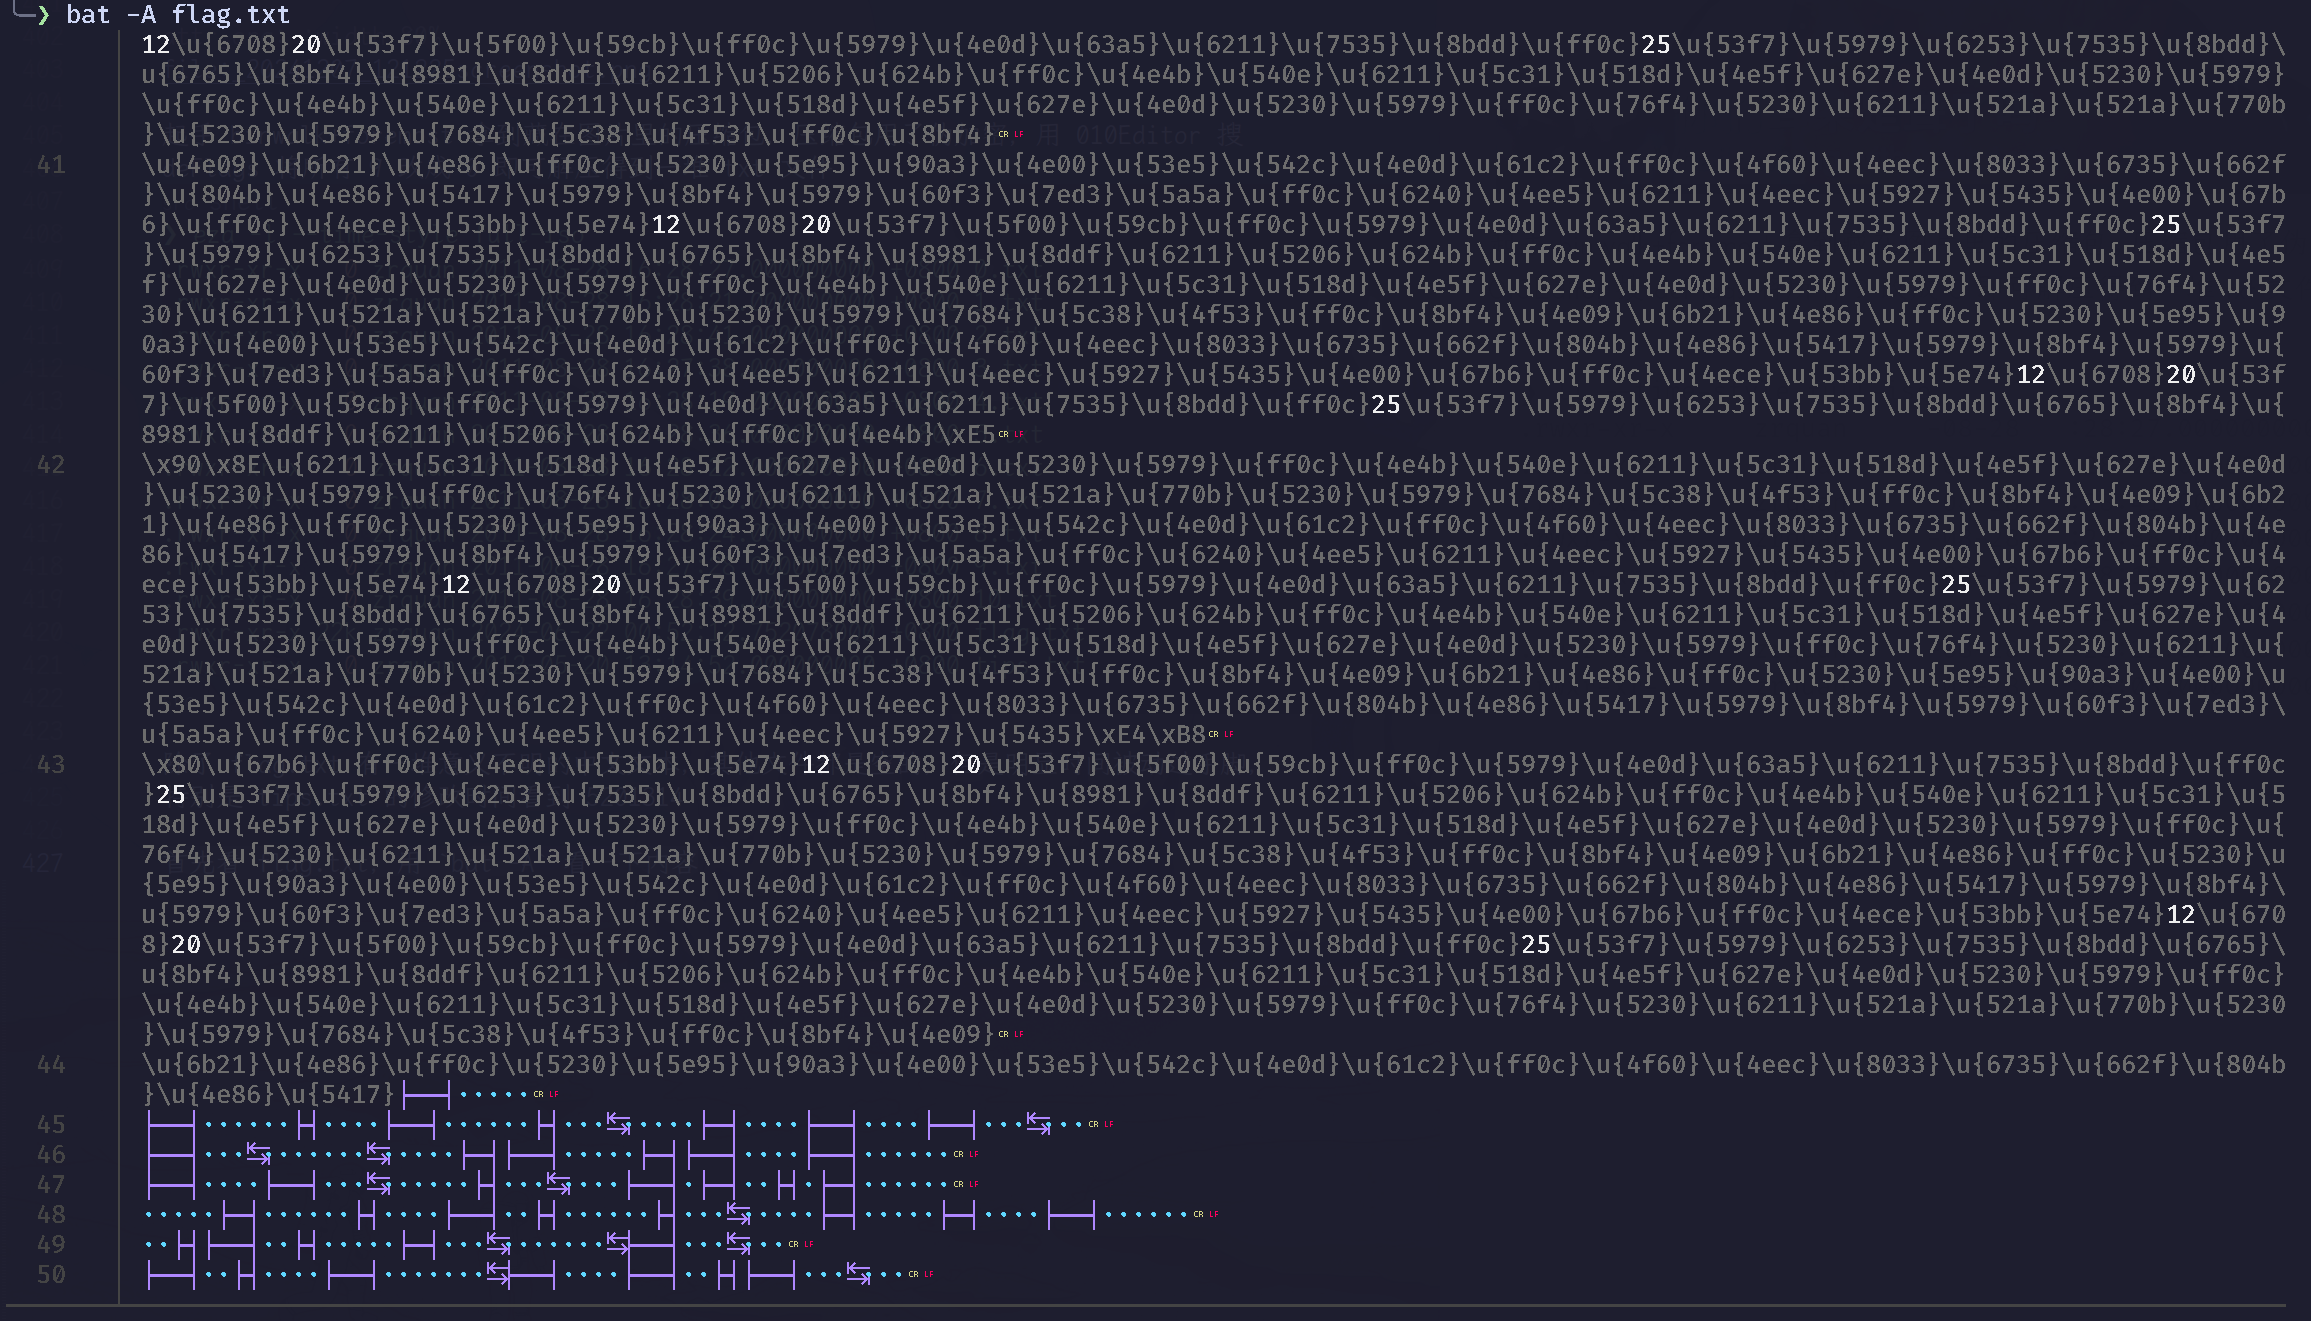
Task: Click the CR LF marker ending line 48
Action: pos(1206,1214)
